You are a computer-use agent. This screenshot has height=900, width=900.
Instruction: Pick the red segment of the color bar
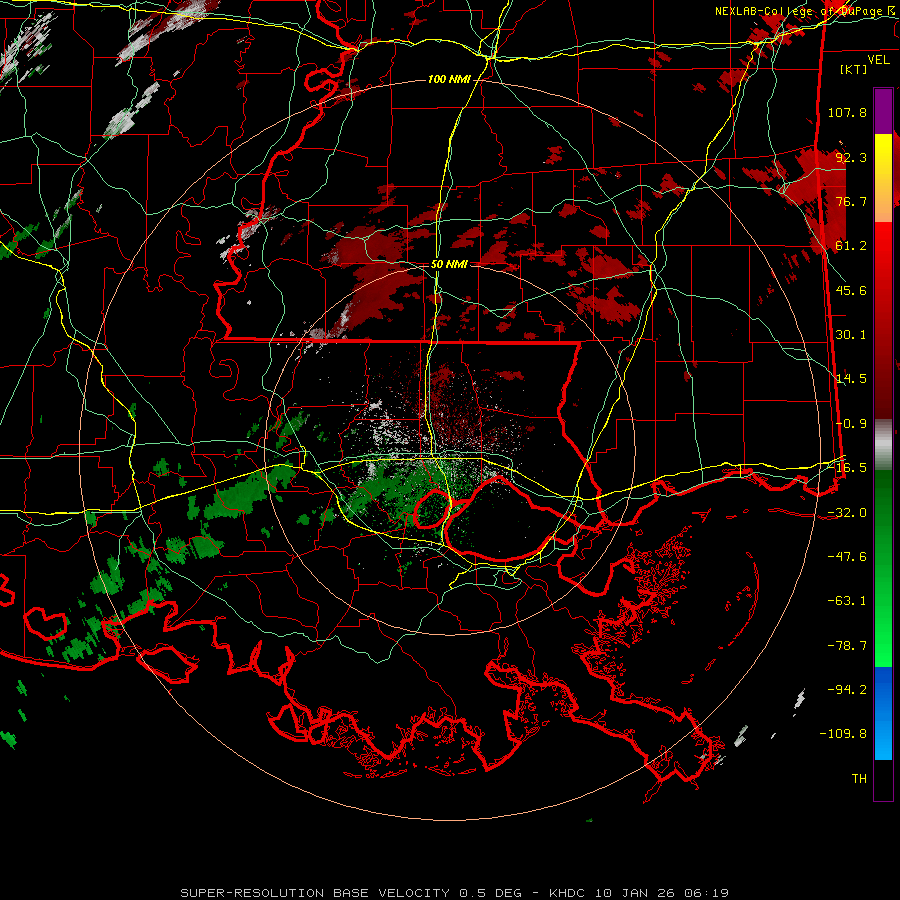(x=883, y=321)
